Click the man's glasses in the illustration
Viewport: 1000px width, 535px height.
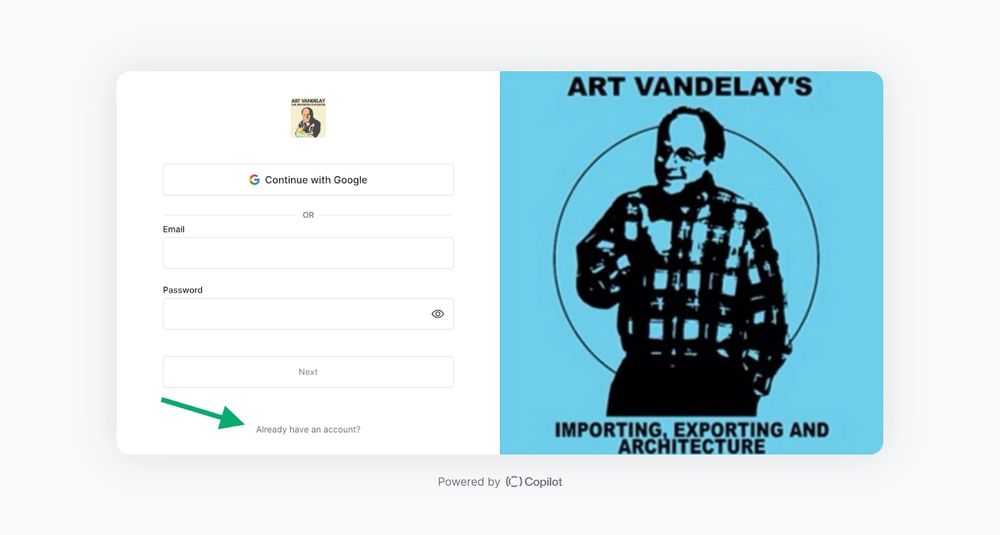pyautogui.click(x=684, y=155)
